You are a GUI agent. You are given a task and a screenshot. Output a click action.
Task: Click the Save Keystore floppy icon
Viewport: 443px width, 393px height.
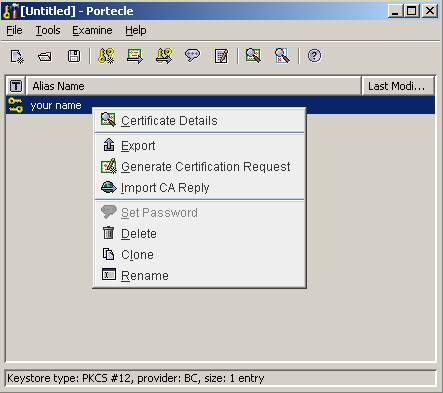[74, 56]
